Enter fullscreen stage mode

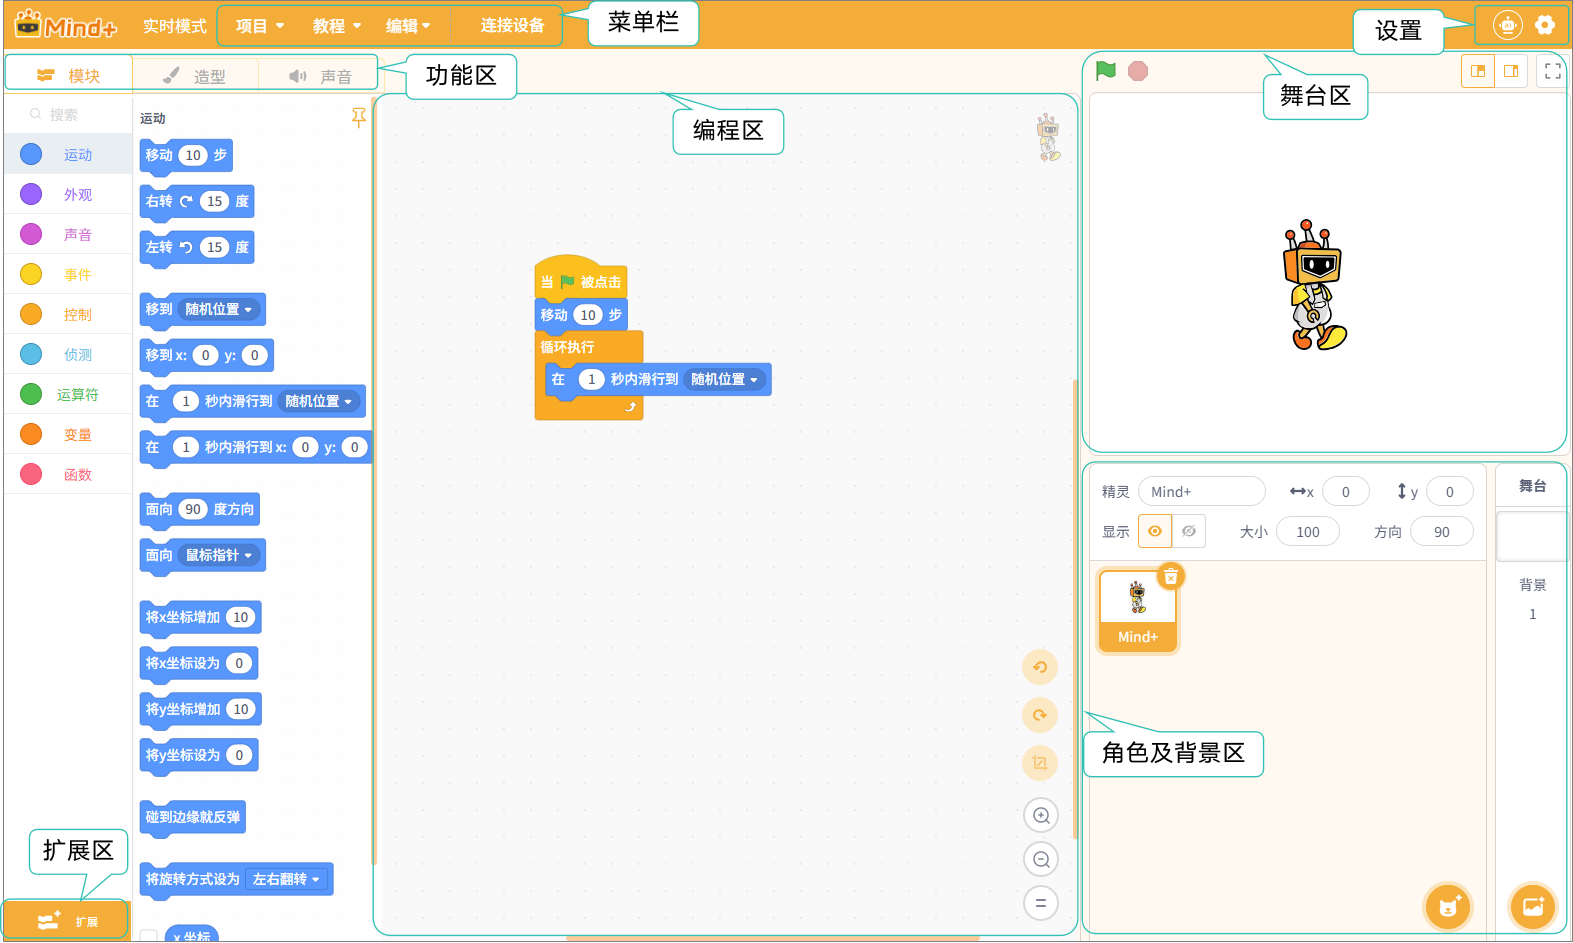(1552, 71)
